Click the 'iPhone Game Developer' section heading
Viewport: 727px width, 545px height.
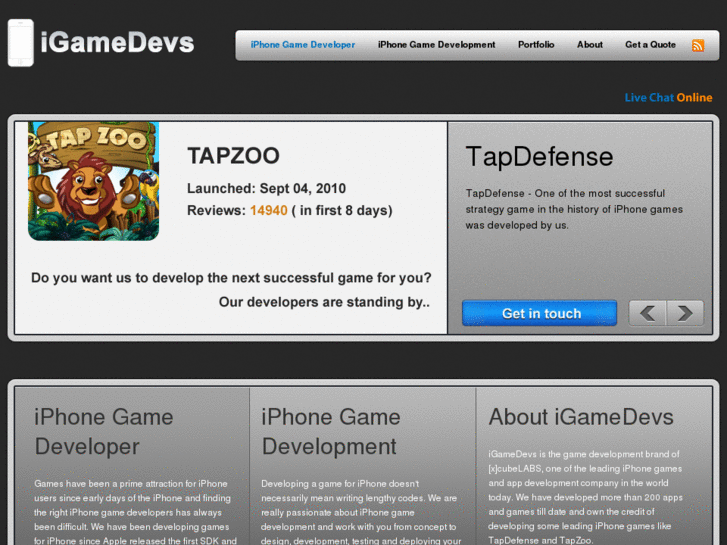click(x=104, y=432)
